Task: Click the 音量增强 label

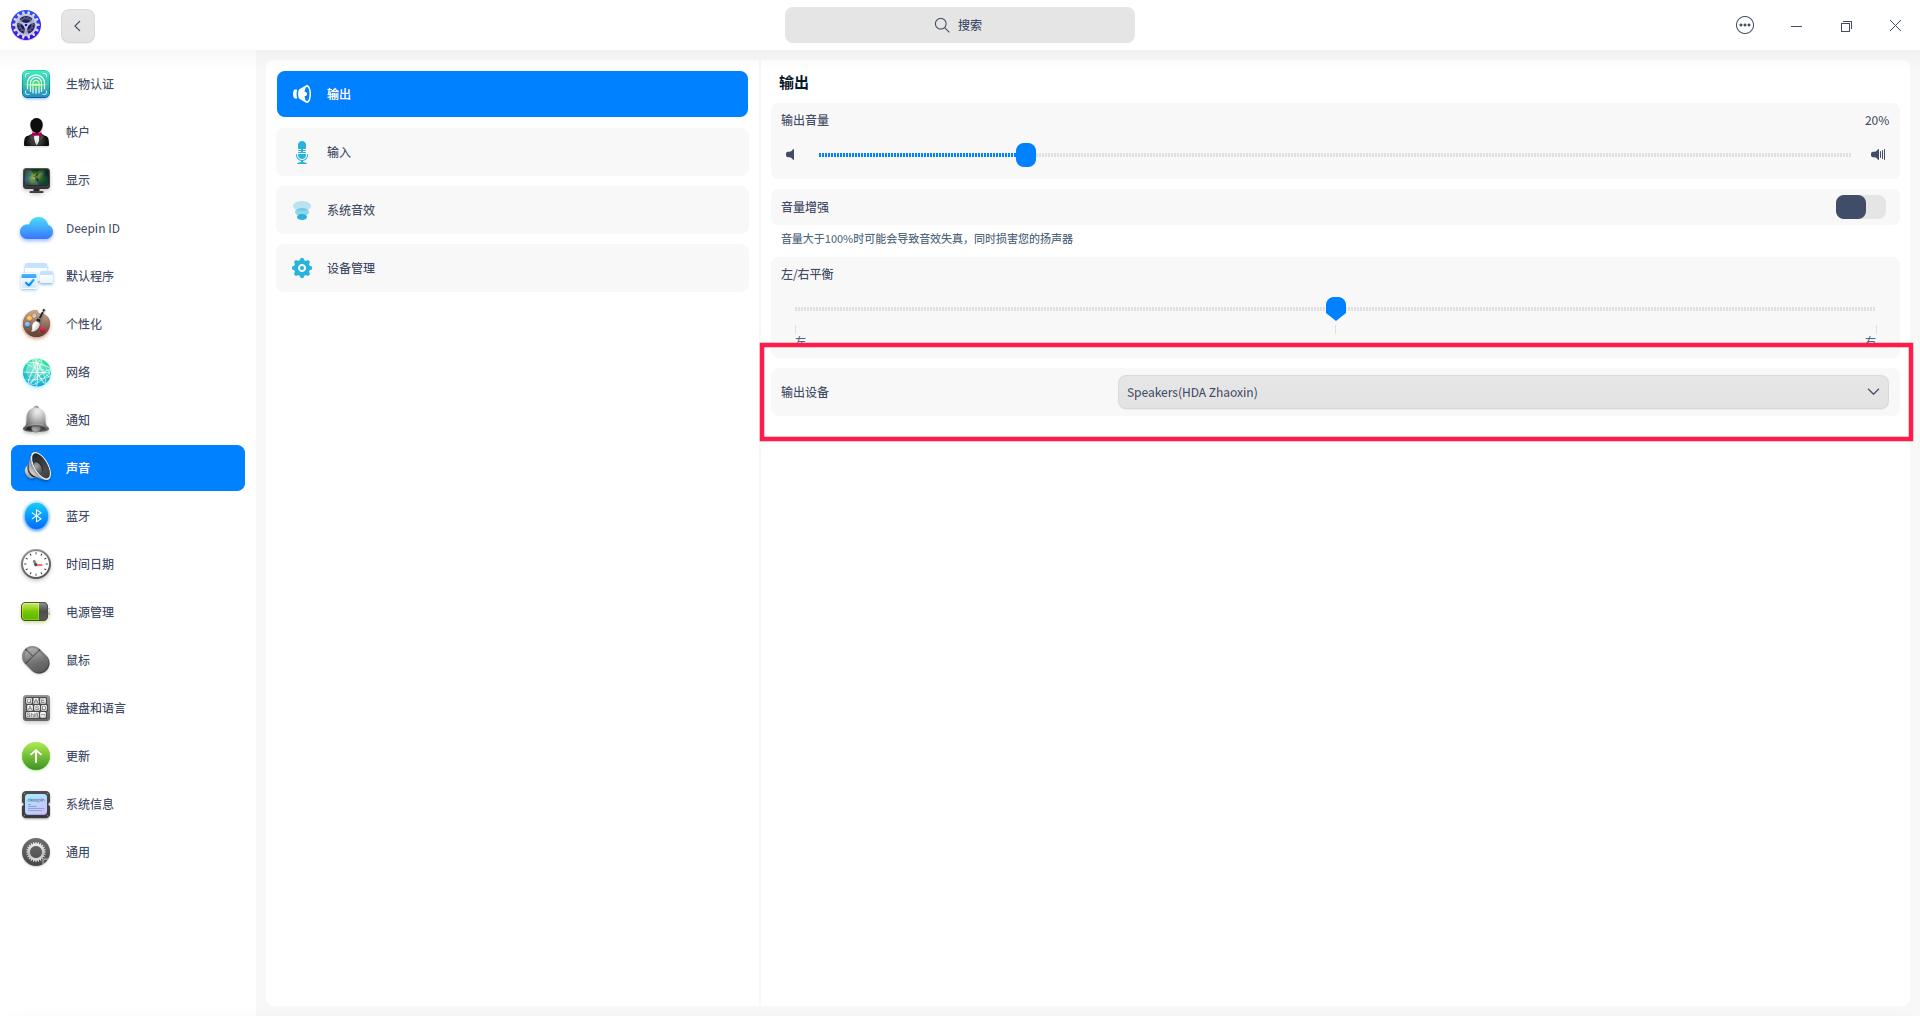Action: coord(805,207)
